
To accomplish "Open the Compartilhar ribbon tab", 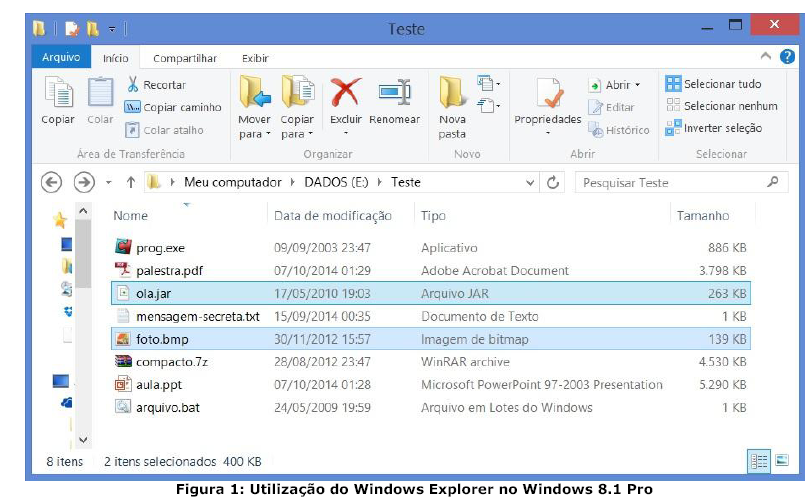I will pos(185,59).
